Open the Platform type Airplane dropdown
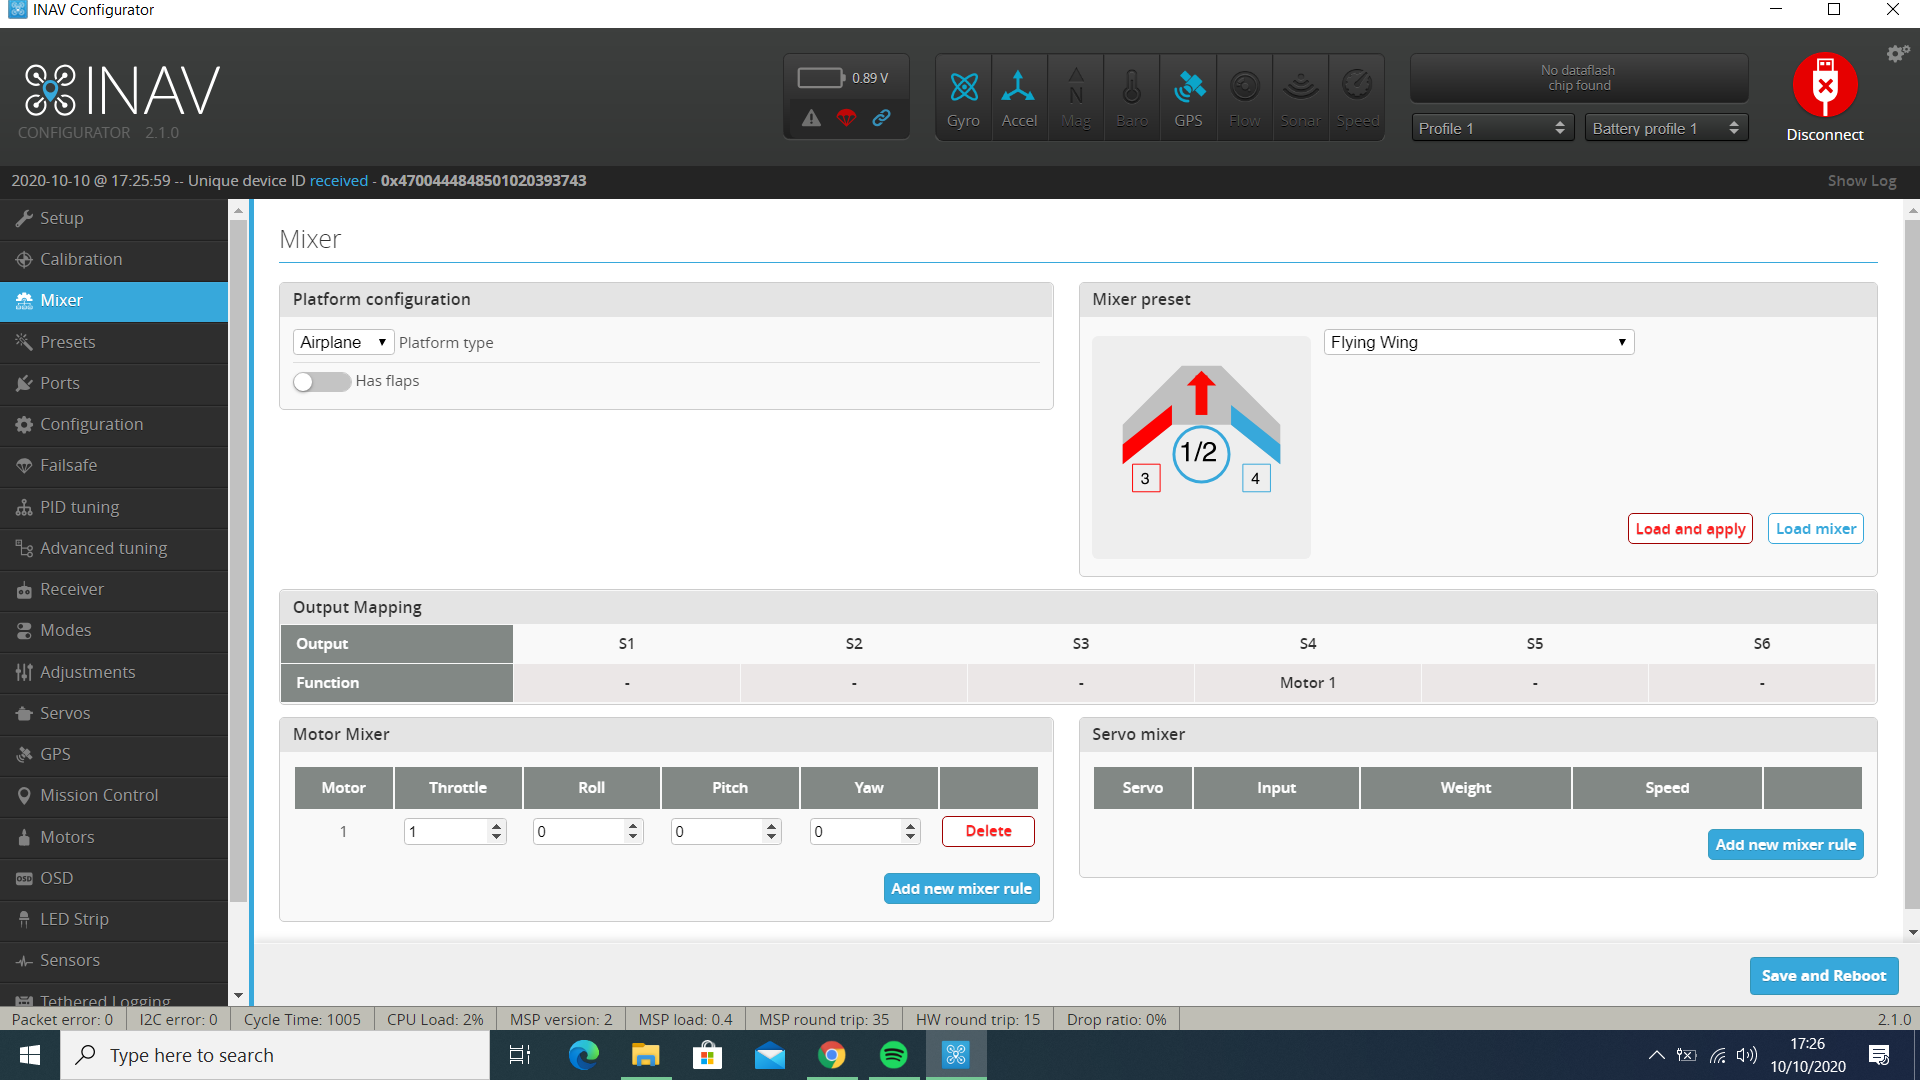 click(x=343, y=342)
